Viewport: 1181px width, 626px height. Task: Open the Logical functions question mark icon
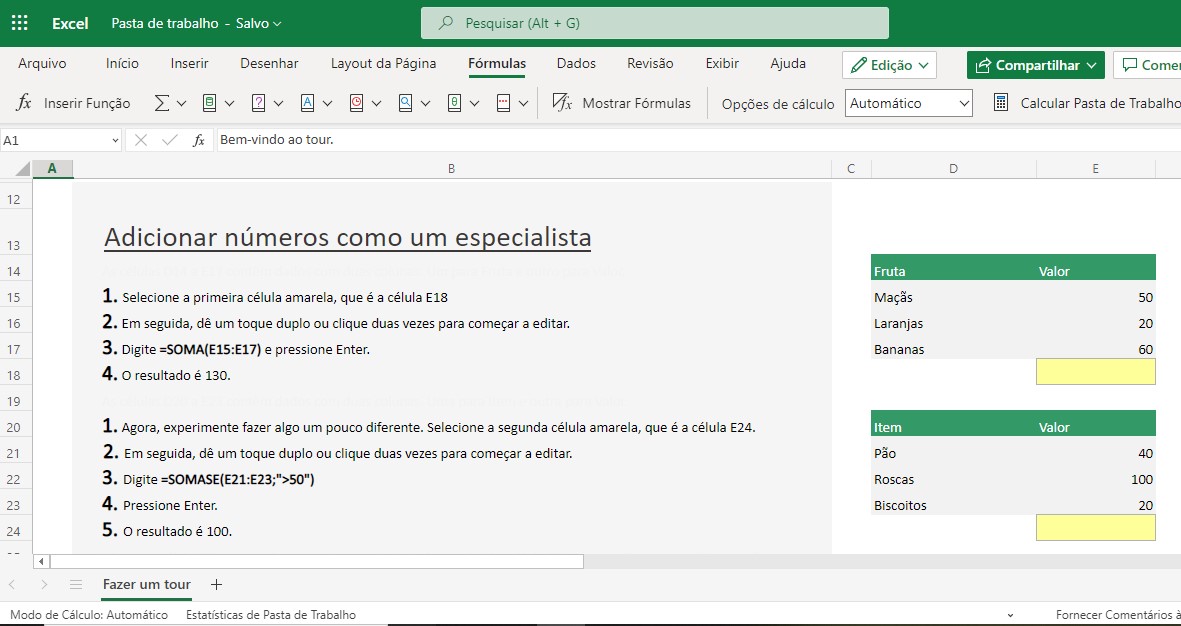(259, 103)
